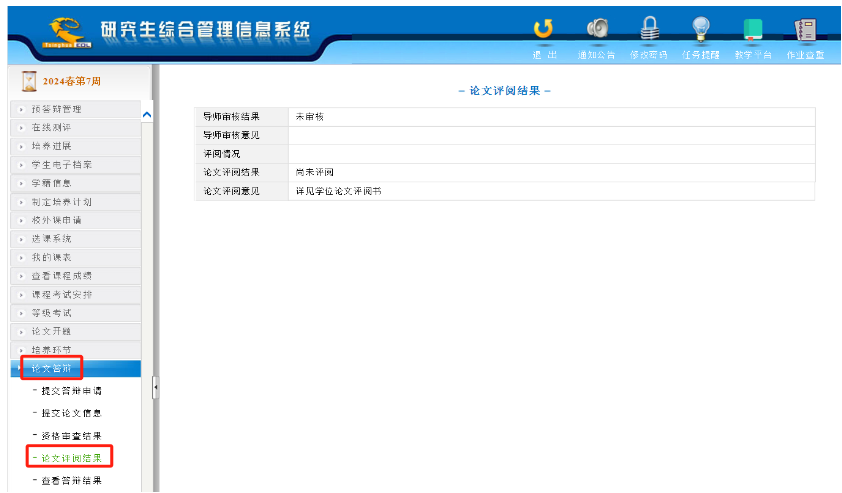Click the 作业查重 notebook icon
Viewport: 842px width, 493px height.
pos(805,29)
